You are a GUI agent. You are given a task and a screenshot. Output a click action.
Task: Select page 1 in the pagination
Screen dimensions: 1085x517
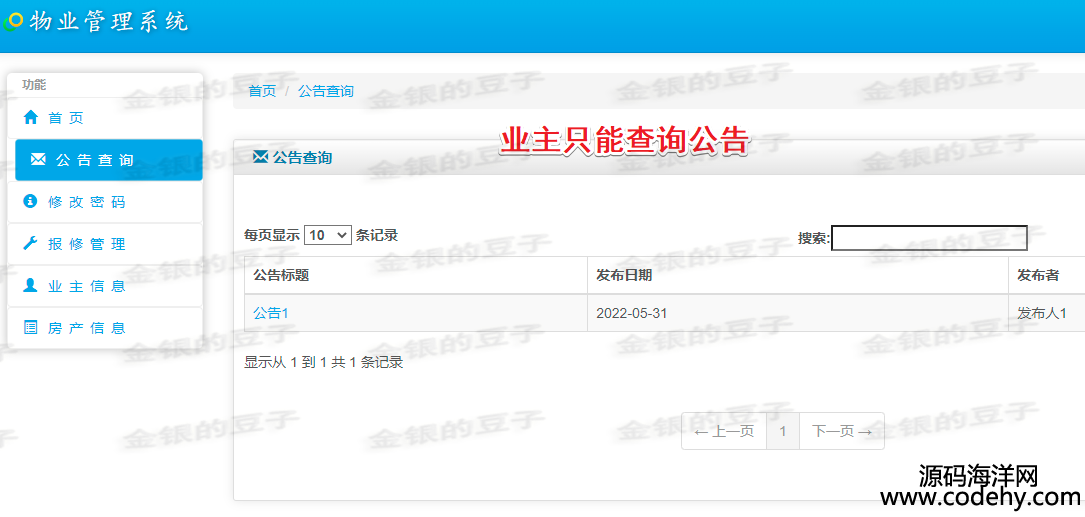click(783, 431)
